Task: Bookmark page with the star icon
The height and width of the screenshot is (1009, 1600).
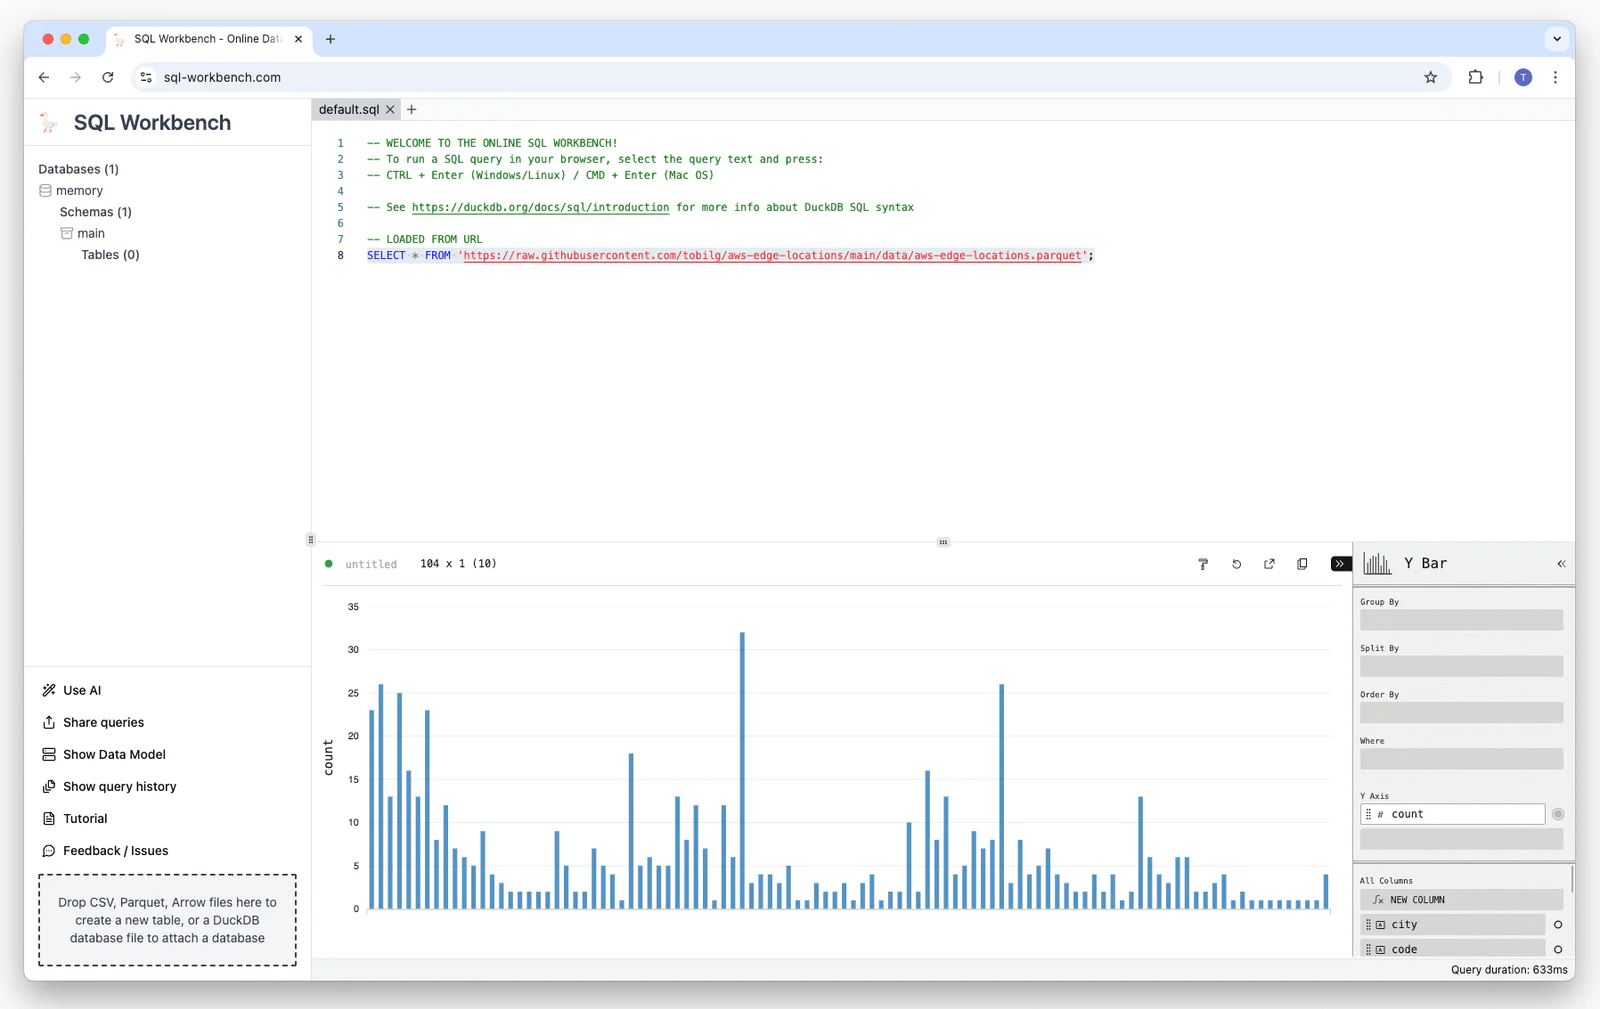Action: click(1430, 77)
